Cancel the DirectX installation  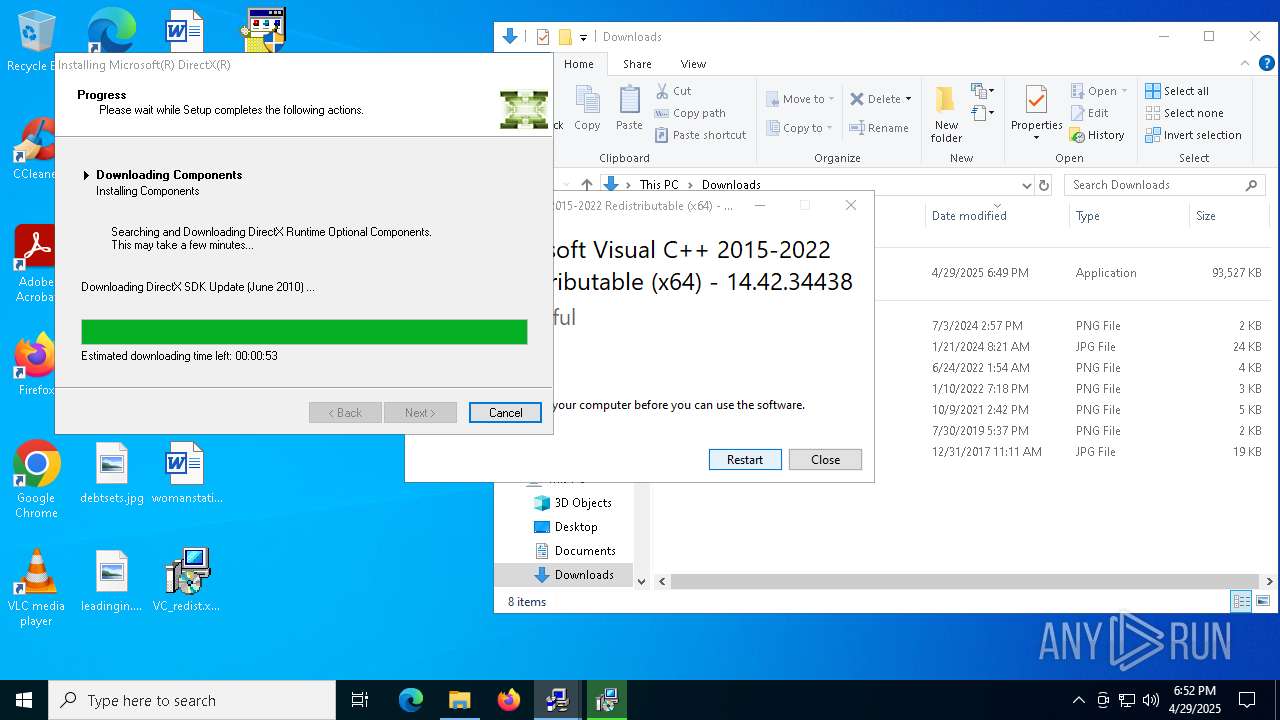[x=505, y=413]
